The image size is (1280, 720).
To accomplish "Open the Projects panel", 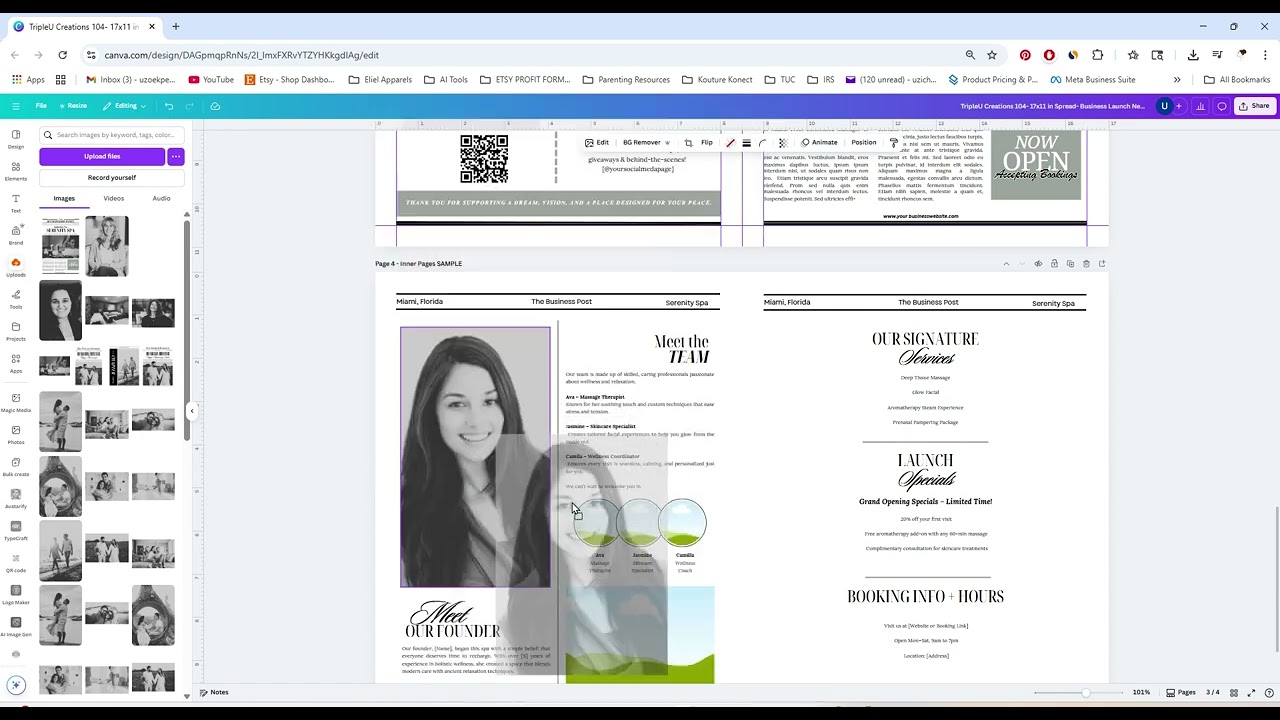I will coord(15,331).
